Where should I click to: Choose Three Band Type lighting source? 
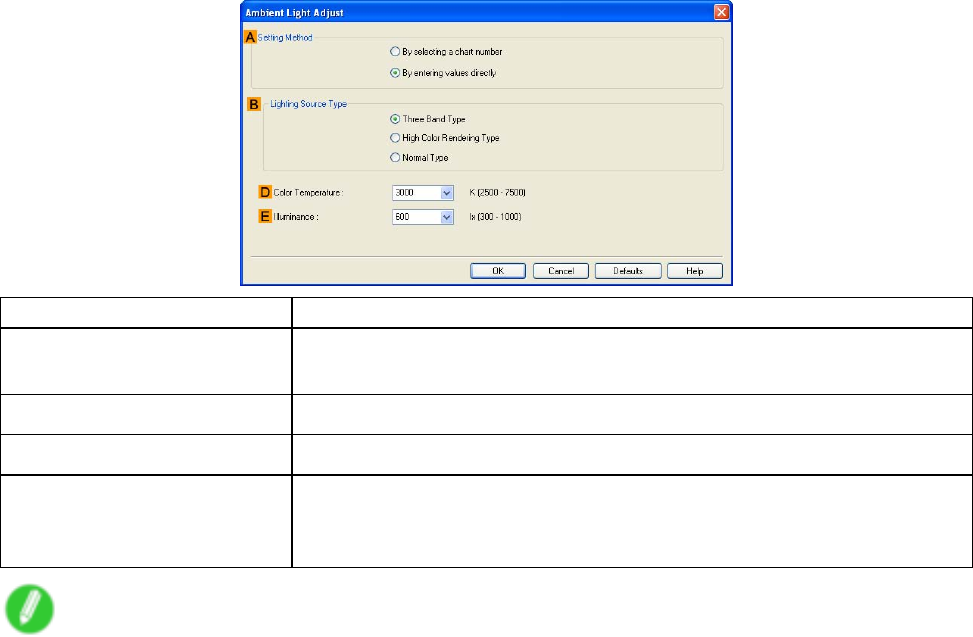pos(428,119)
